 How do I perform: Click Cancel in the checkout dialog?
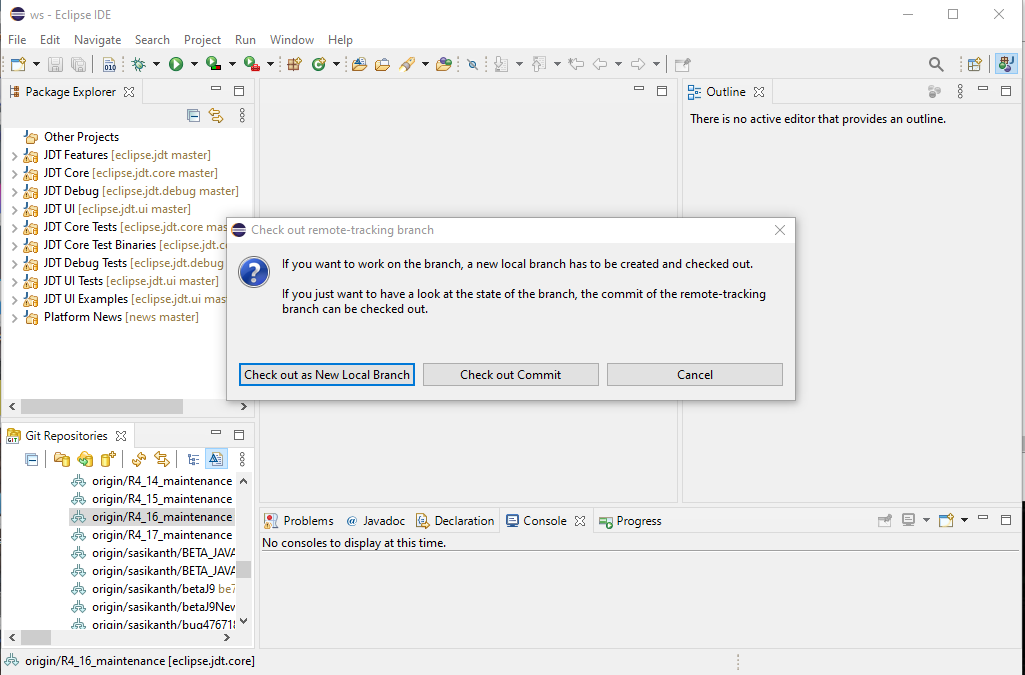tap(695, 374)
